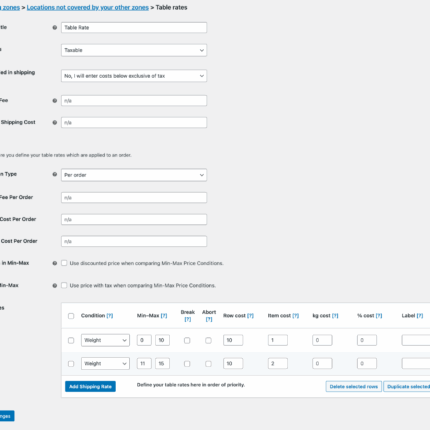This screenshot has height=430, width=430.
Task: Open the Taxable tax status dropdown
Action: click(x=134, y=50)
